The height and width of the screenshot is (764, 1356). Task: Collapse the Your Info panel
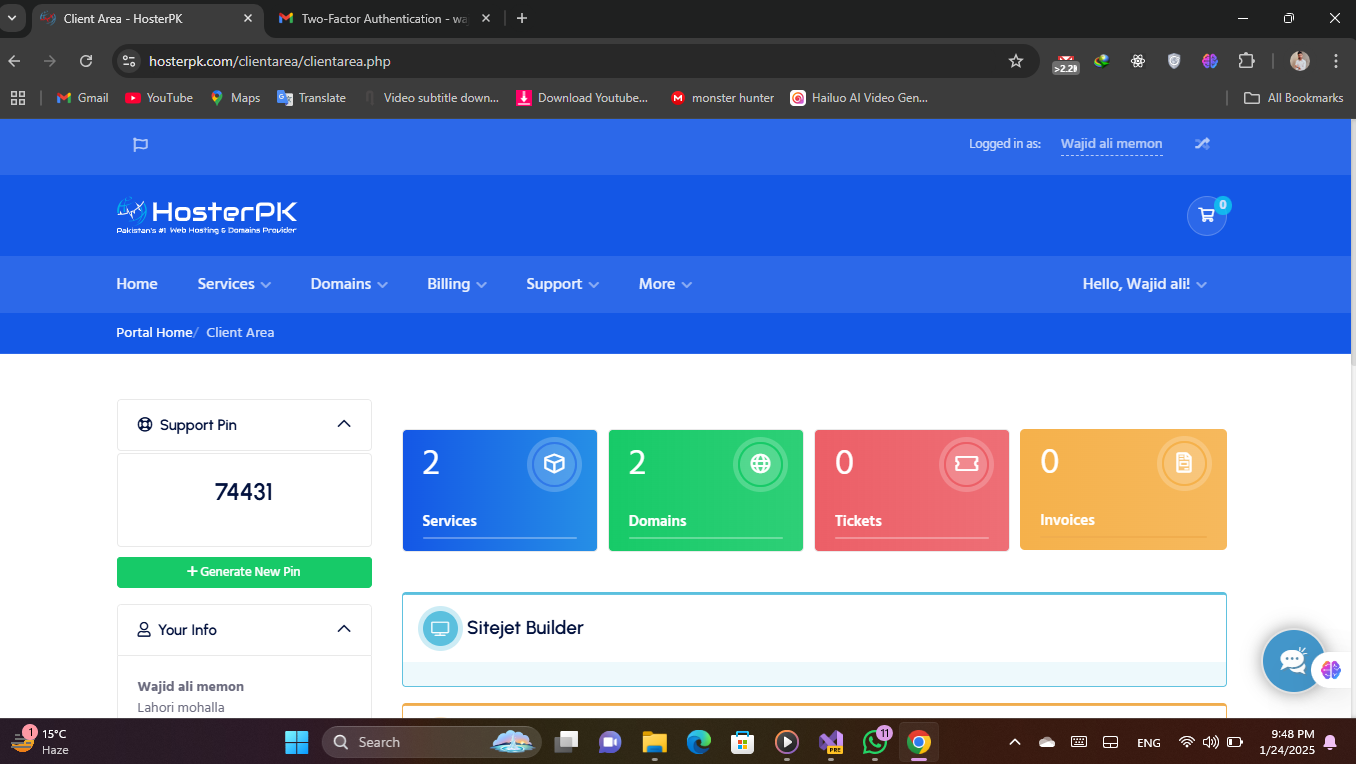pos(344,629)
